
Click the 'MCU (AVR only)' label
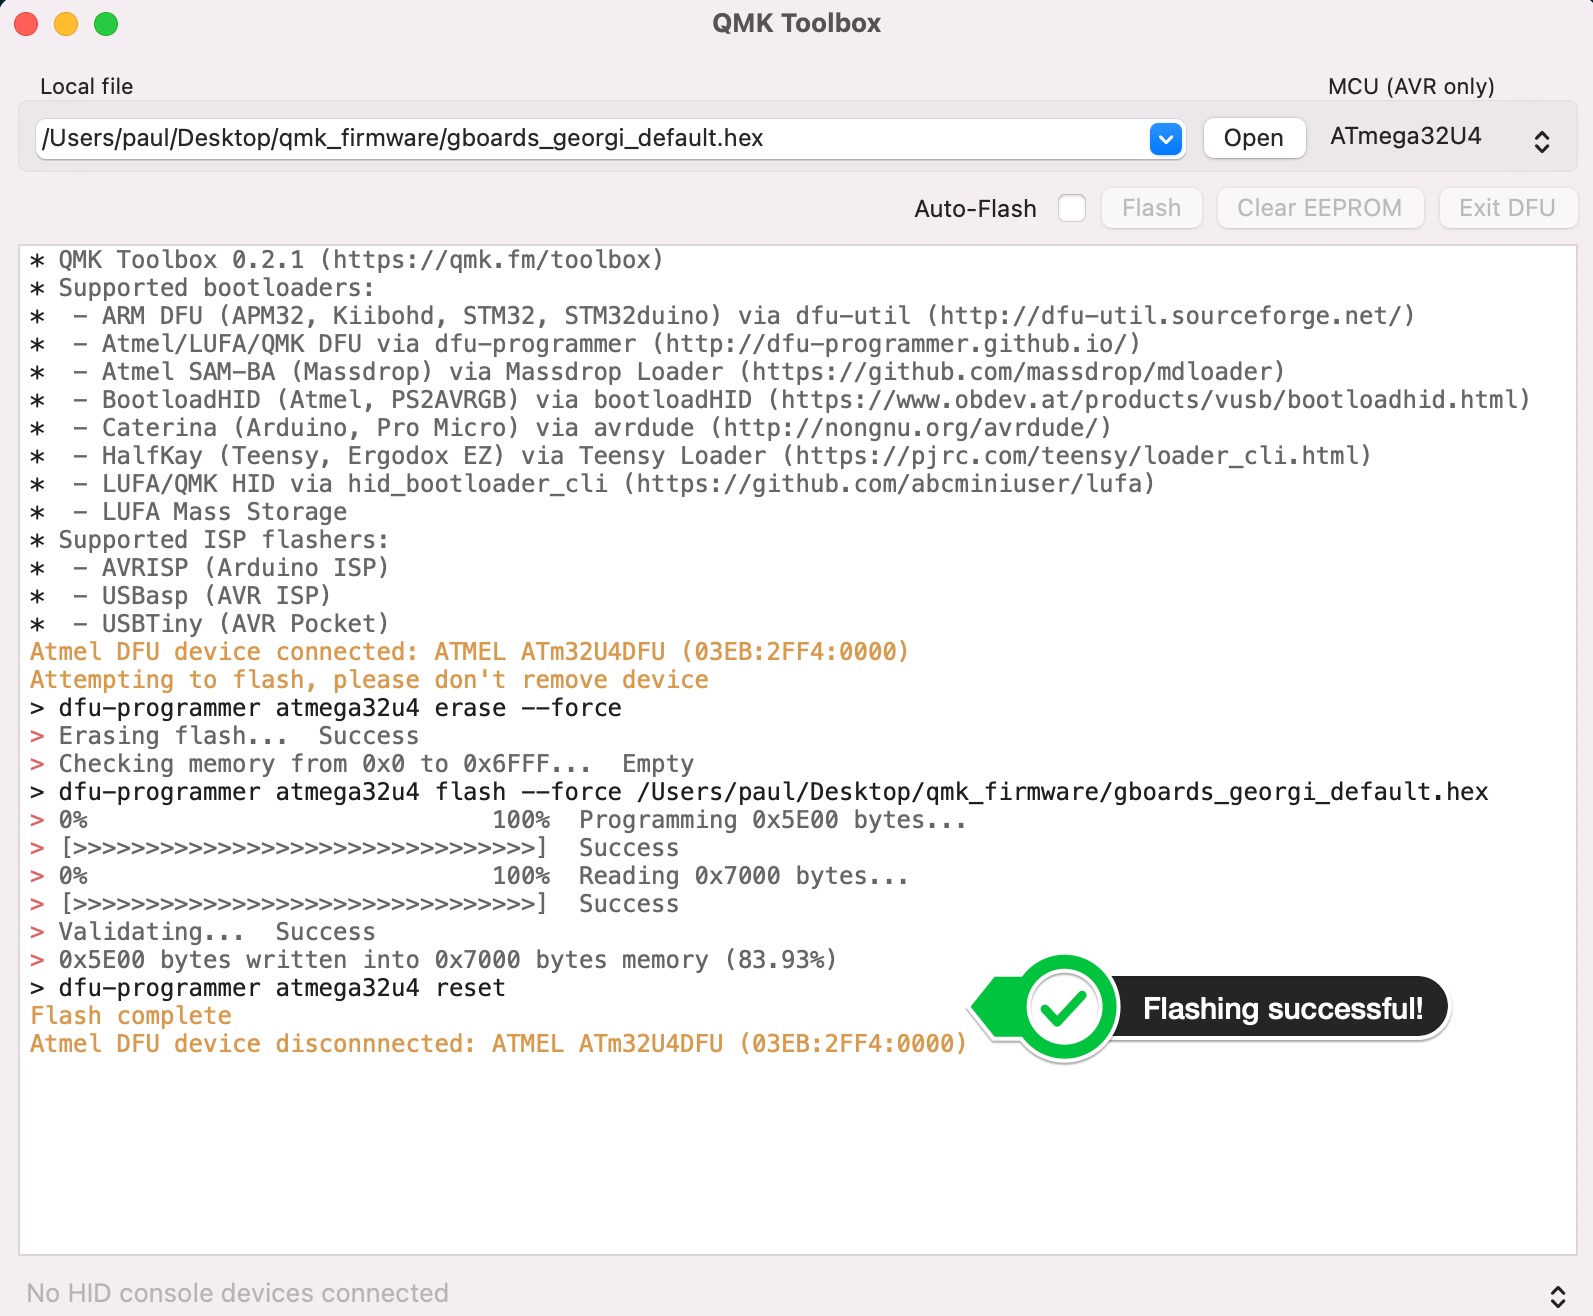pyautogui.click(x=1411, y=87)
